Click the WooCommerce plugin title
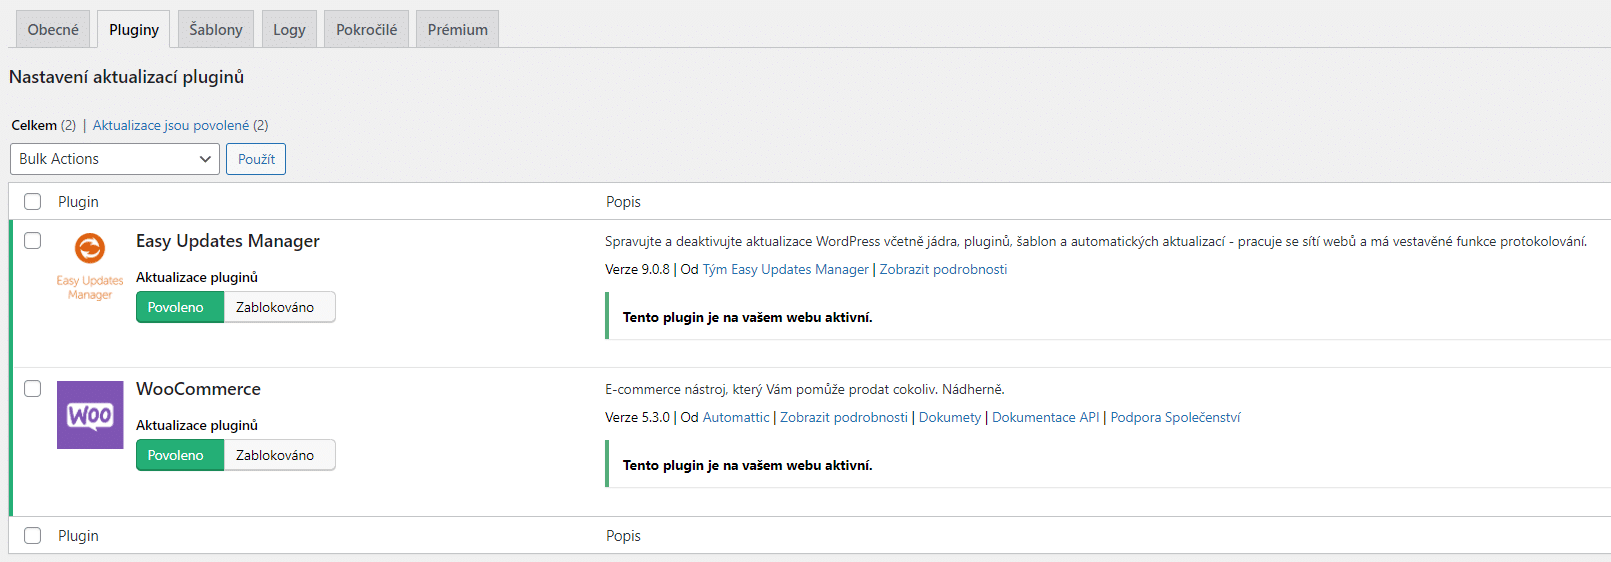 pyautogui.click(x=198, y=389)
